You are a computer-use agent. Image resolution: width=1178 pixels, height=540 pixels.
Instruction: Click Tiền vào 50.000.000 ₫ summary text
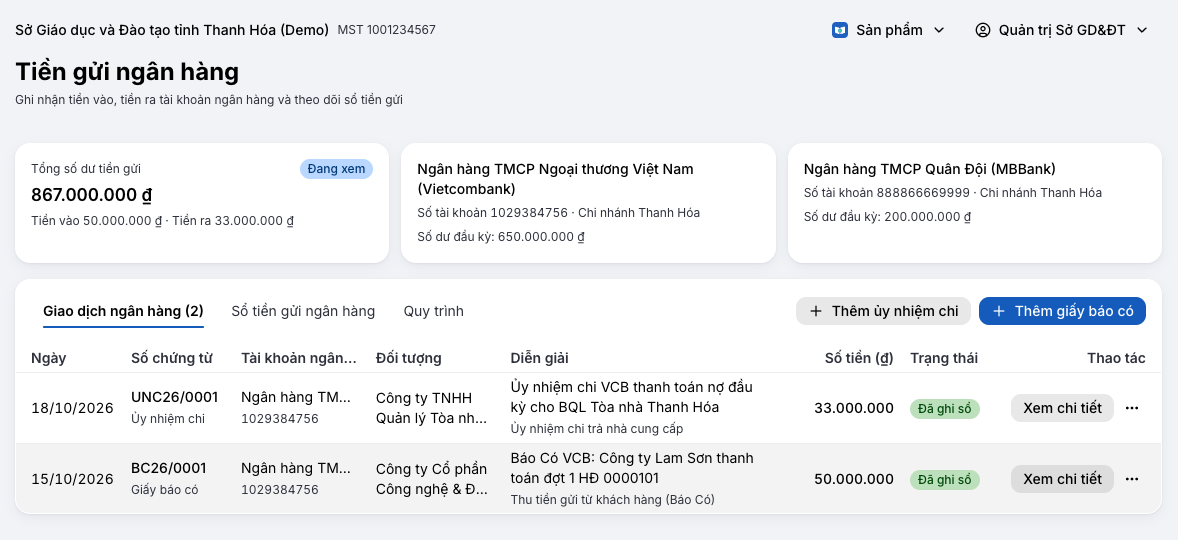(x=97, y=221)
